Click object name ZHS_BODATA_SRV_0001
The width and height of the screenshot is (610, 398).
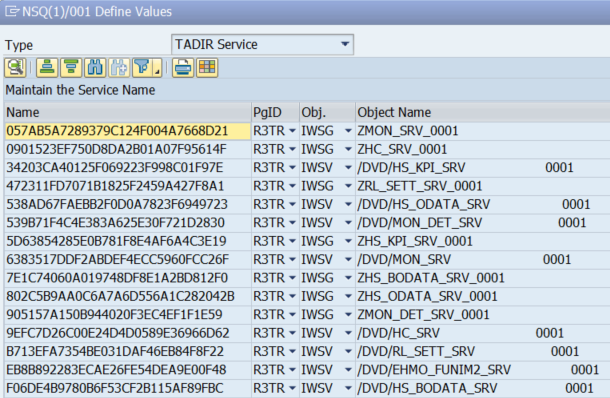click(431, 278)
